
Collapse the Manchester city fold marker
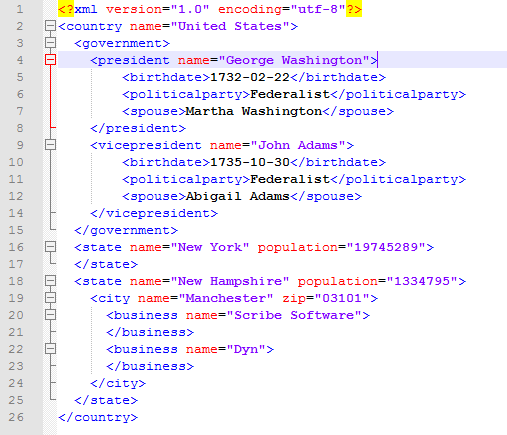pyautogui.click(x=50, y=298)
